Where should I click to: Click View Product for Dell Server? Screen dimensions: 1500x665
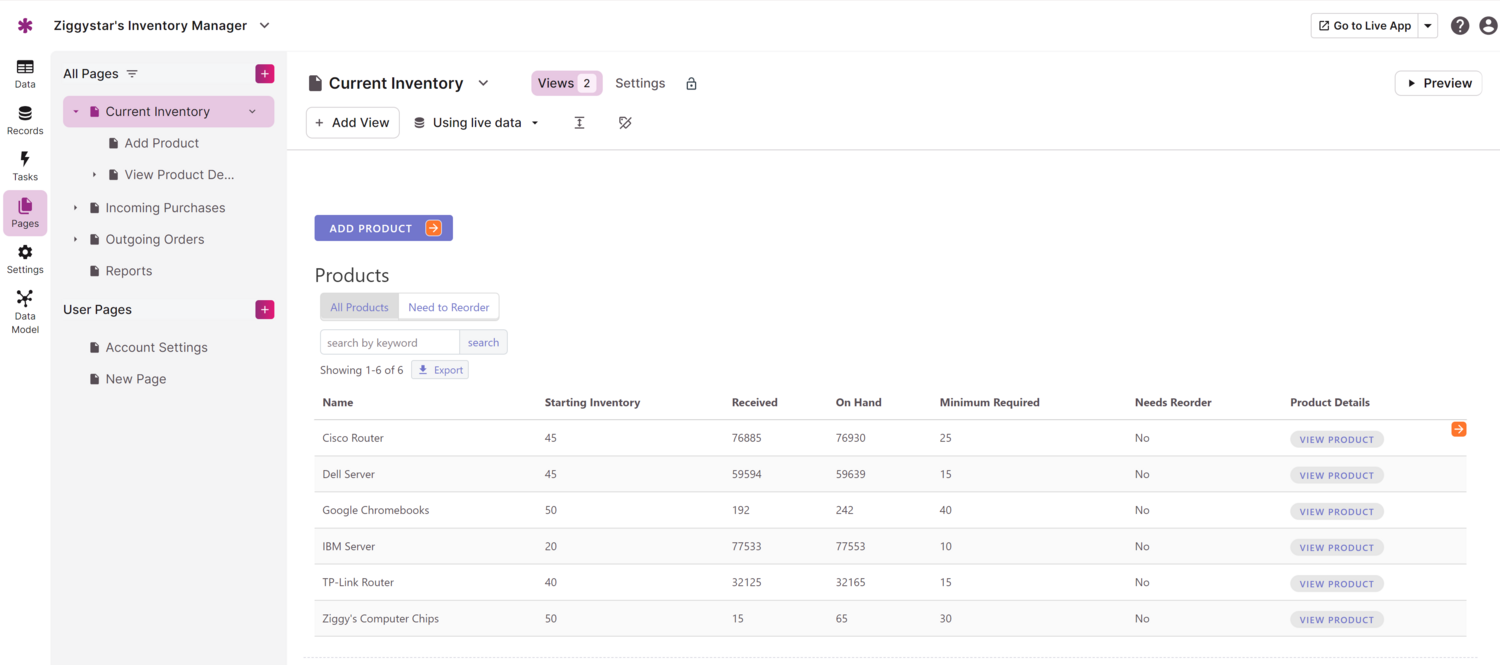pyautogui.click(x=1336, y=476)
